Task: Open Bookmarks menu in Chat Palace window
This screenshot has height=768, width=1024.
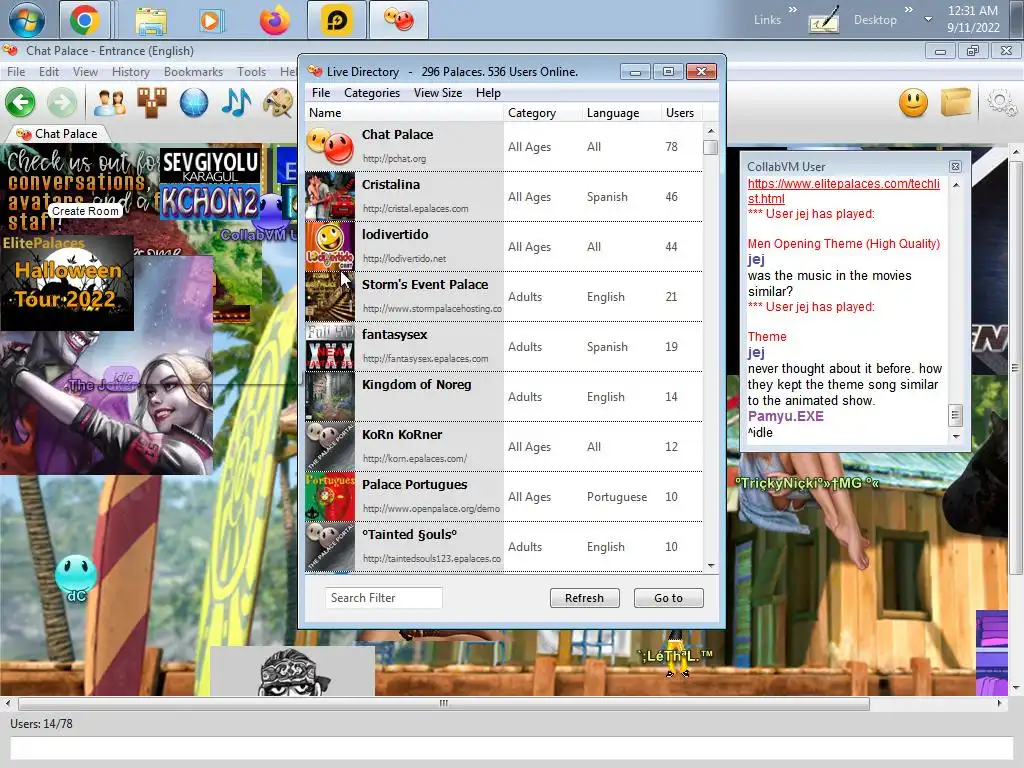Action: 193,72
